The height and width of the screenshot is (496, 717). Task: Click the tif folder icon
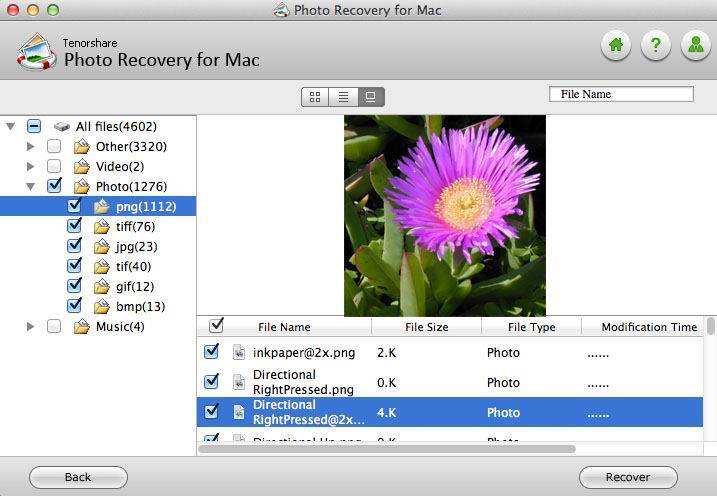(102, 267)
